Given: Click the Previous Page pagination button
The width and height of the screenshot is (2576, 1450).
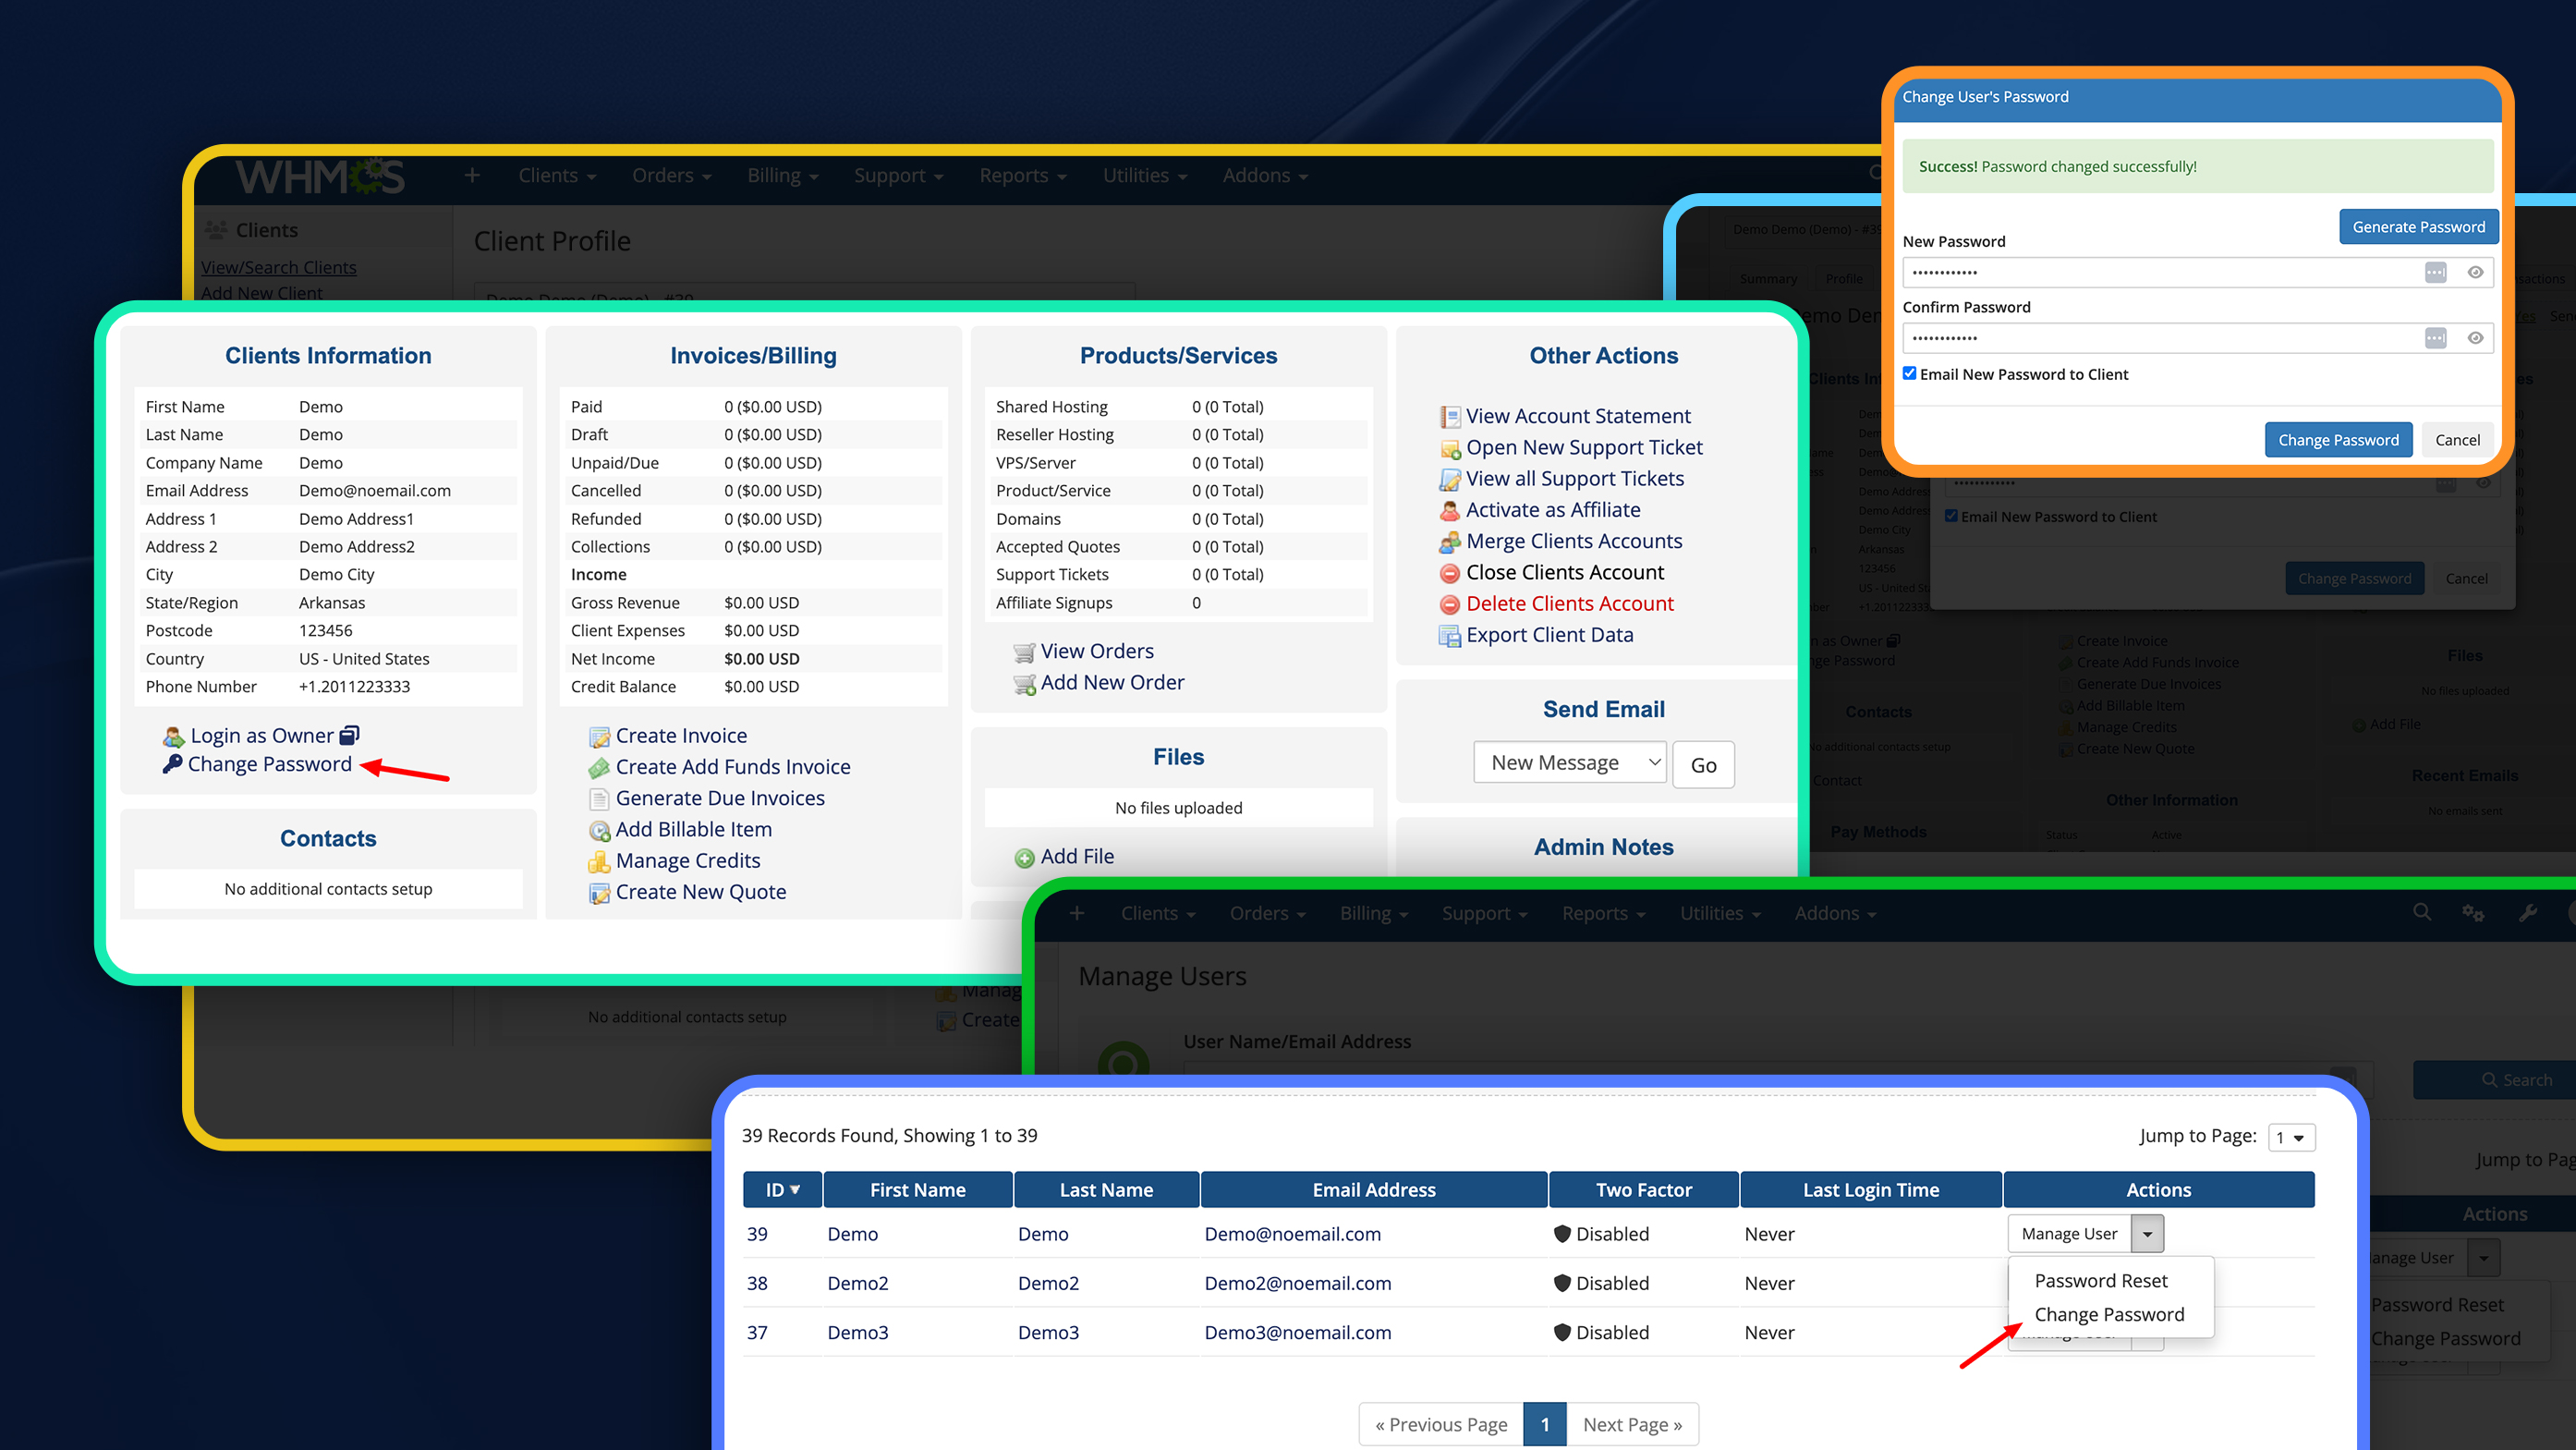Looking at the screenshot, I should point(1441,1425).
